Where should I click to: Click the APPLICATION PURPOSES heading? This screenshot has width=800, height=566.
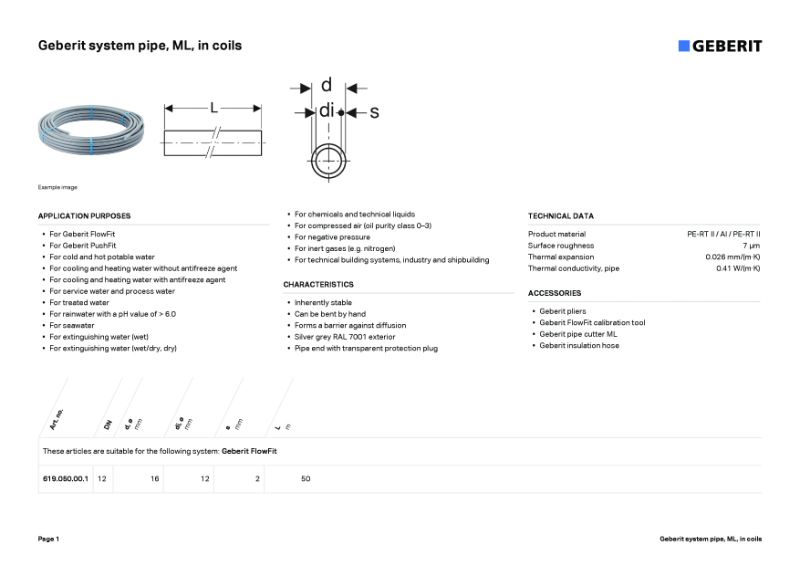click(x=84, y=216)
